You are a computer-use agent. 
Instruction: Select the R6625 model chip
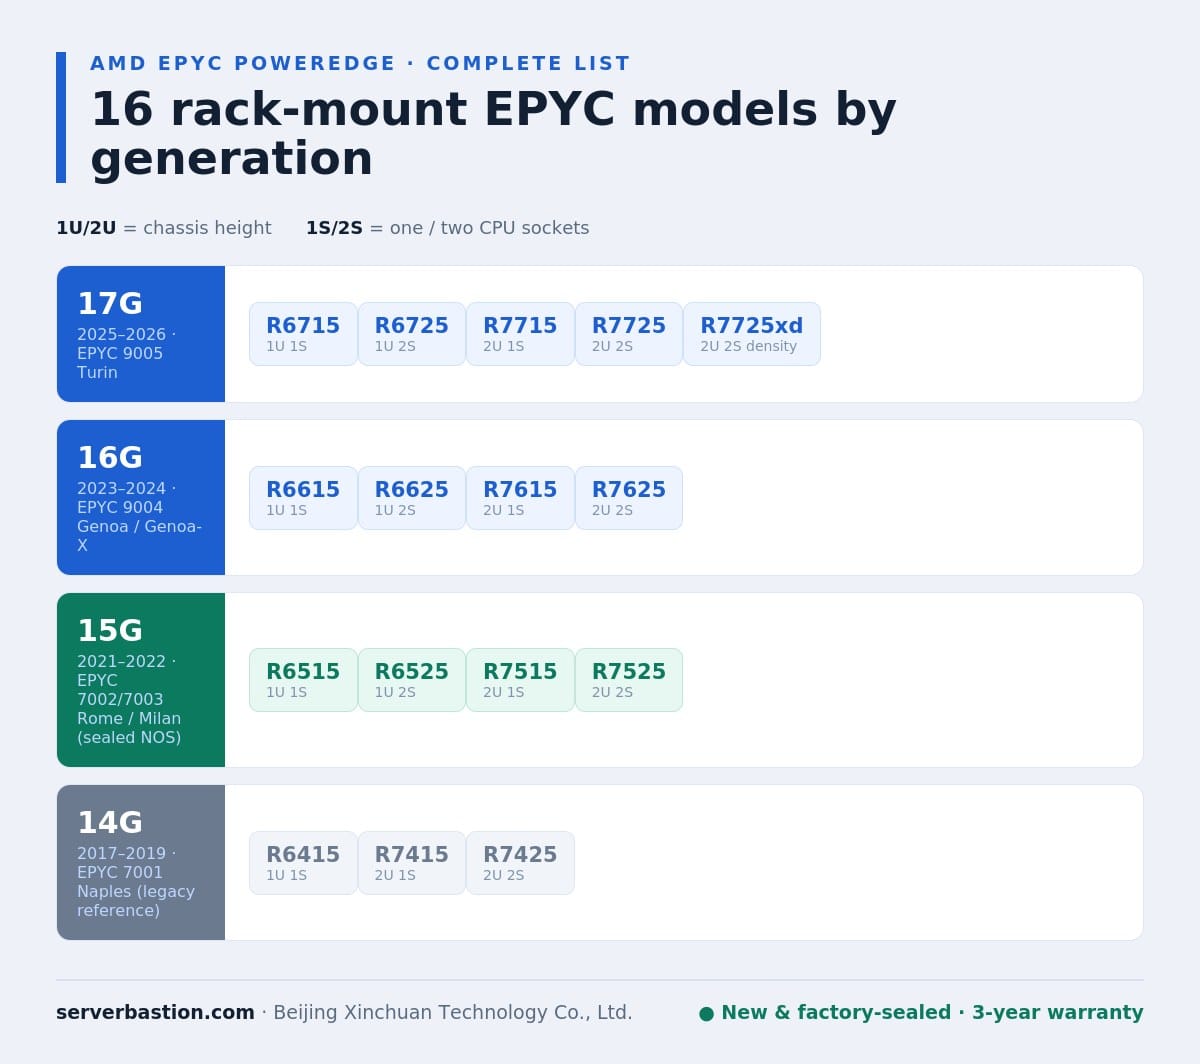point(412,498)
